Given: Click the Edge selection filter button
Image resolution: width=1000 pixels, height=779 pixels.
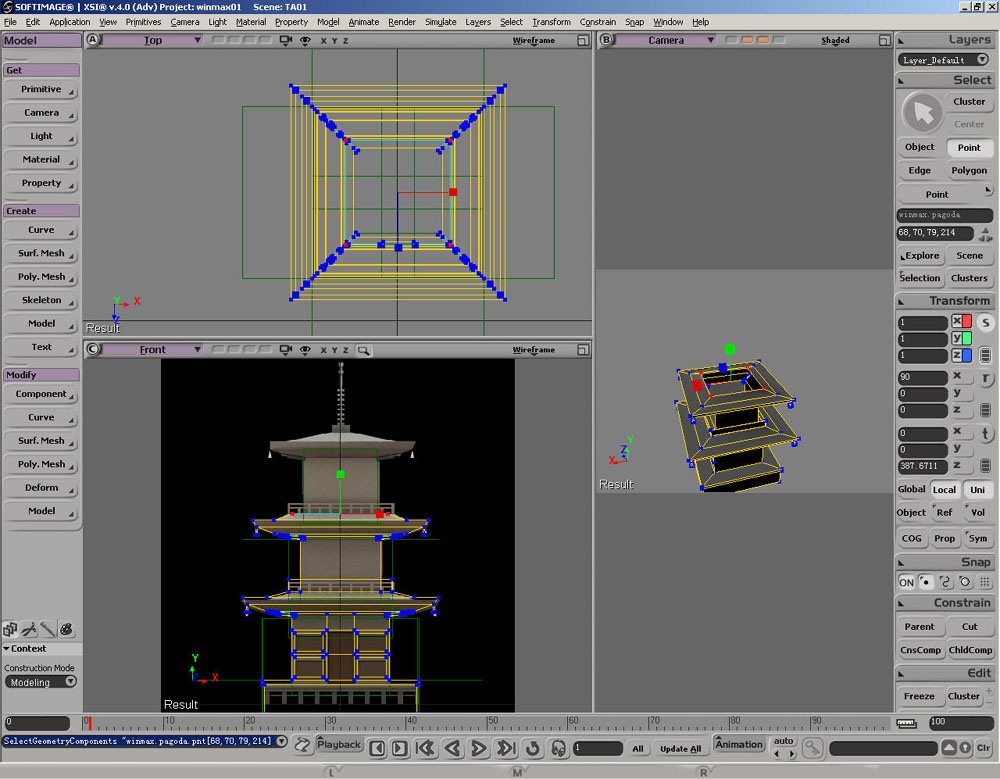Looking at the screenshot, I should point(919,170).
